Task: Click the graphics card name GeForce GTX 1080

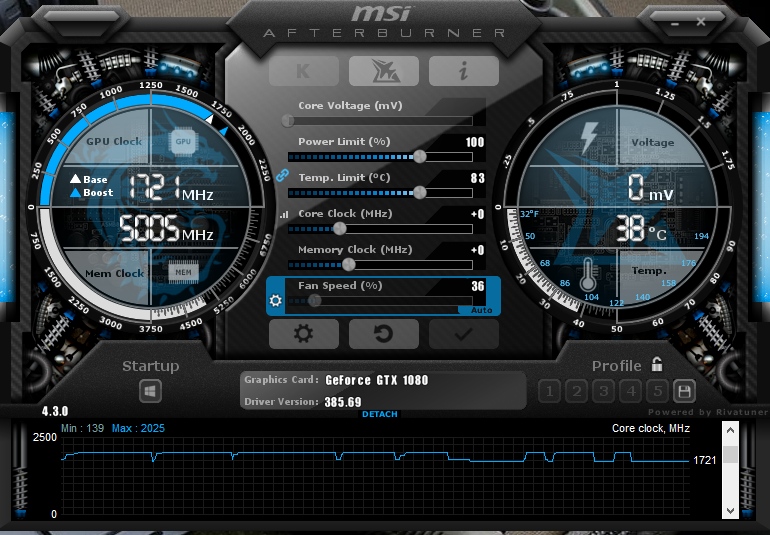Action: [377, 380]
